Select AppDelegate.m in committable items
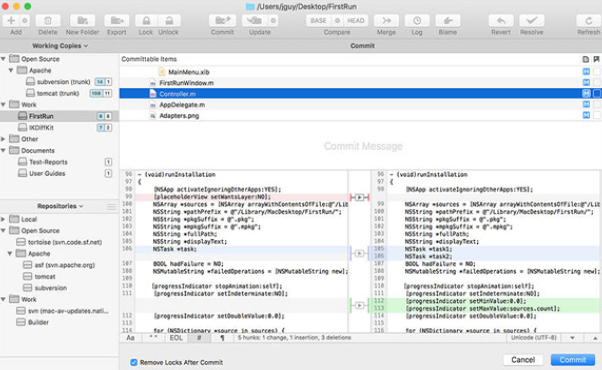The height and width of the screenshot is (370, 602). coord(361,105)
